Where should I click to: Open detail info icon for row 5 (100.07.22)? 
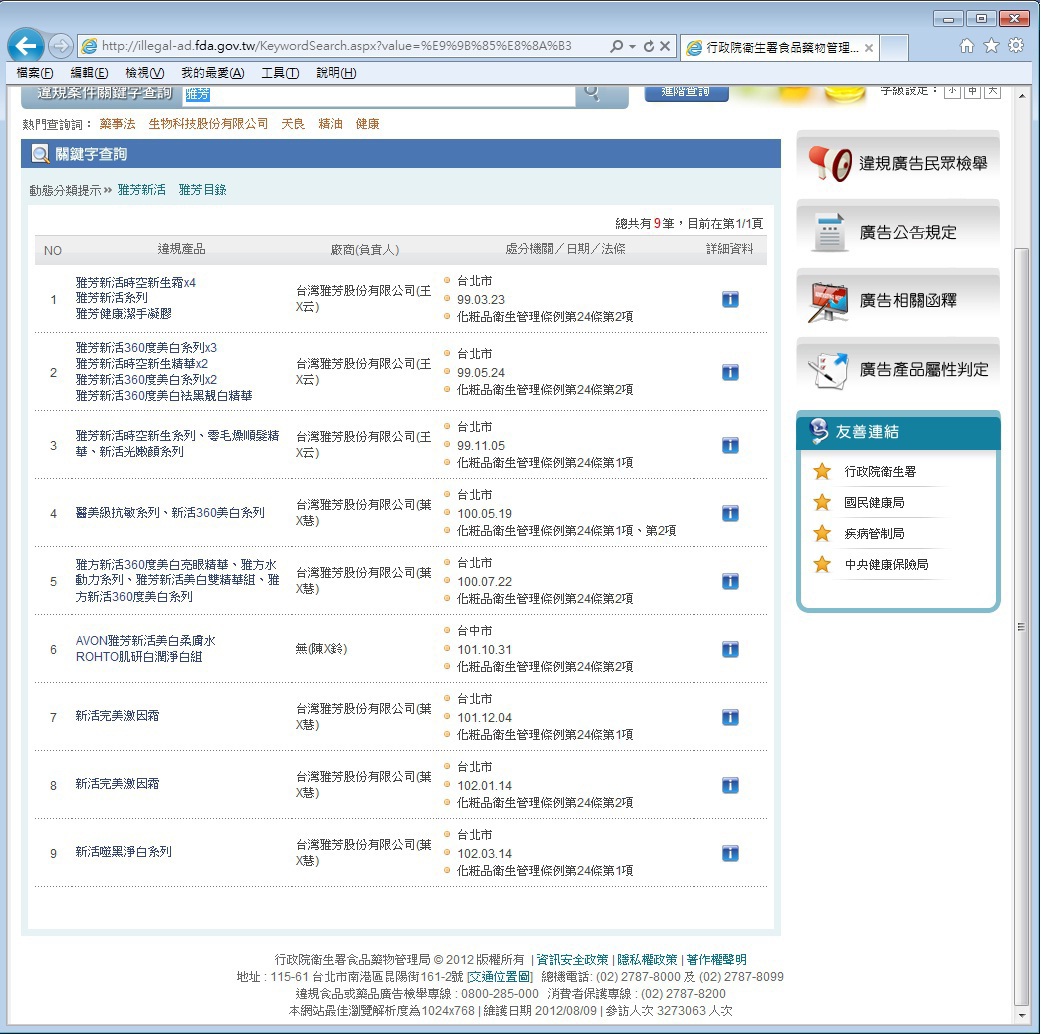(x=730, y=582)
